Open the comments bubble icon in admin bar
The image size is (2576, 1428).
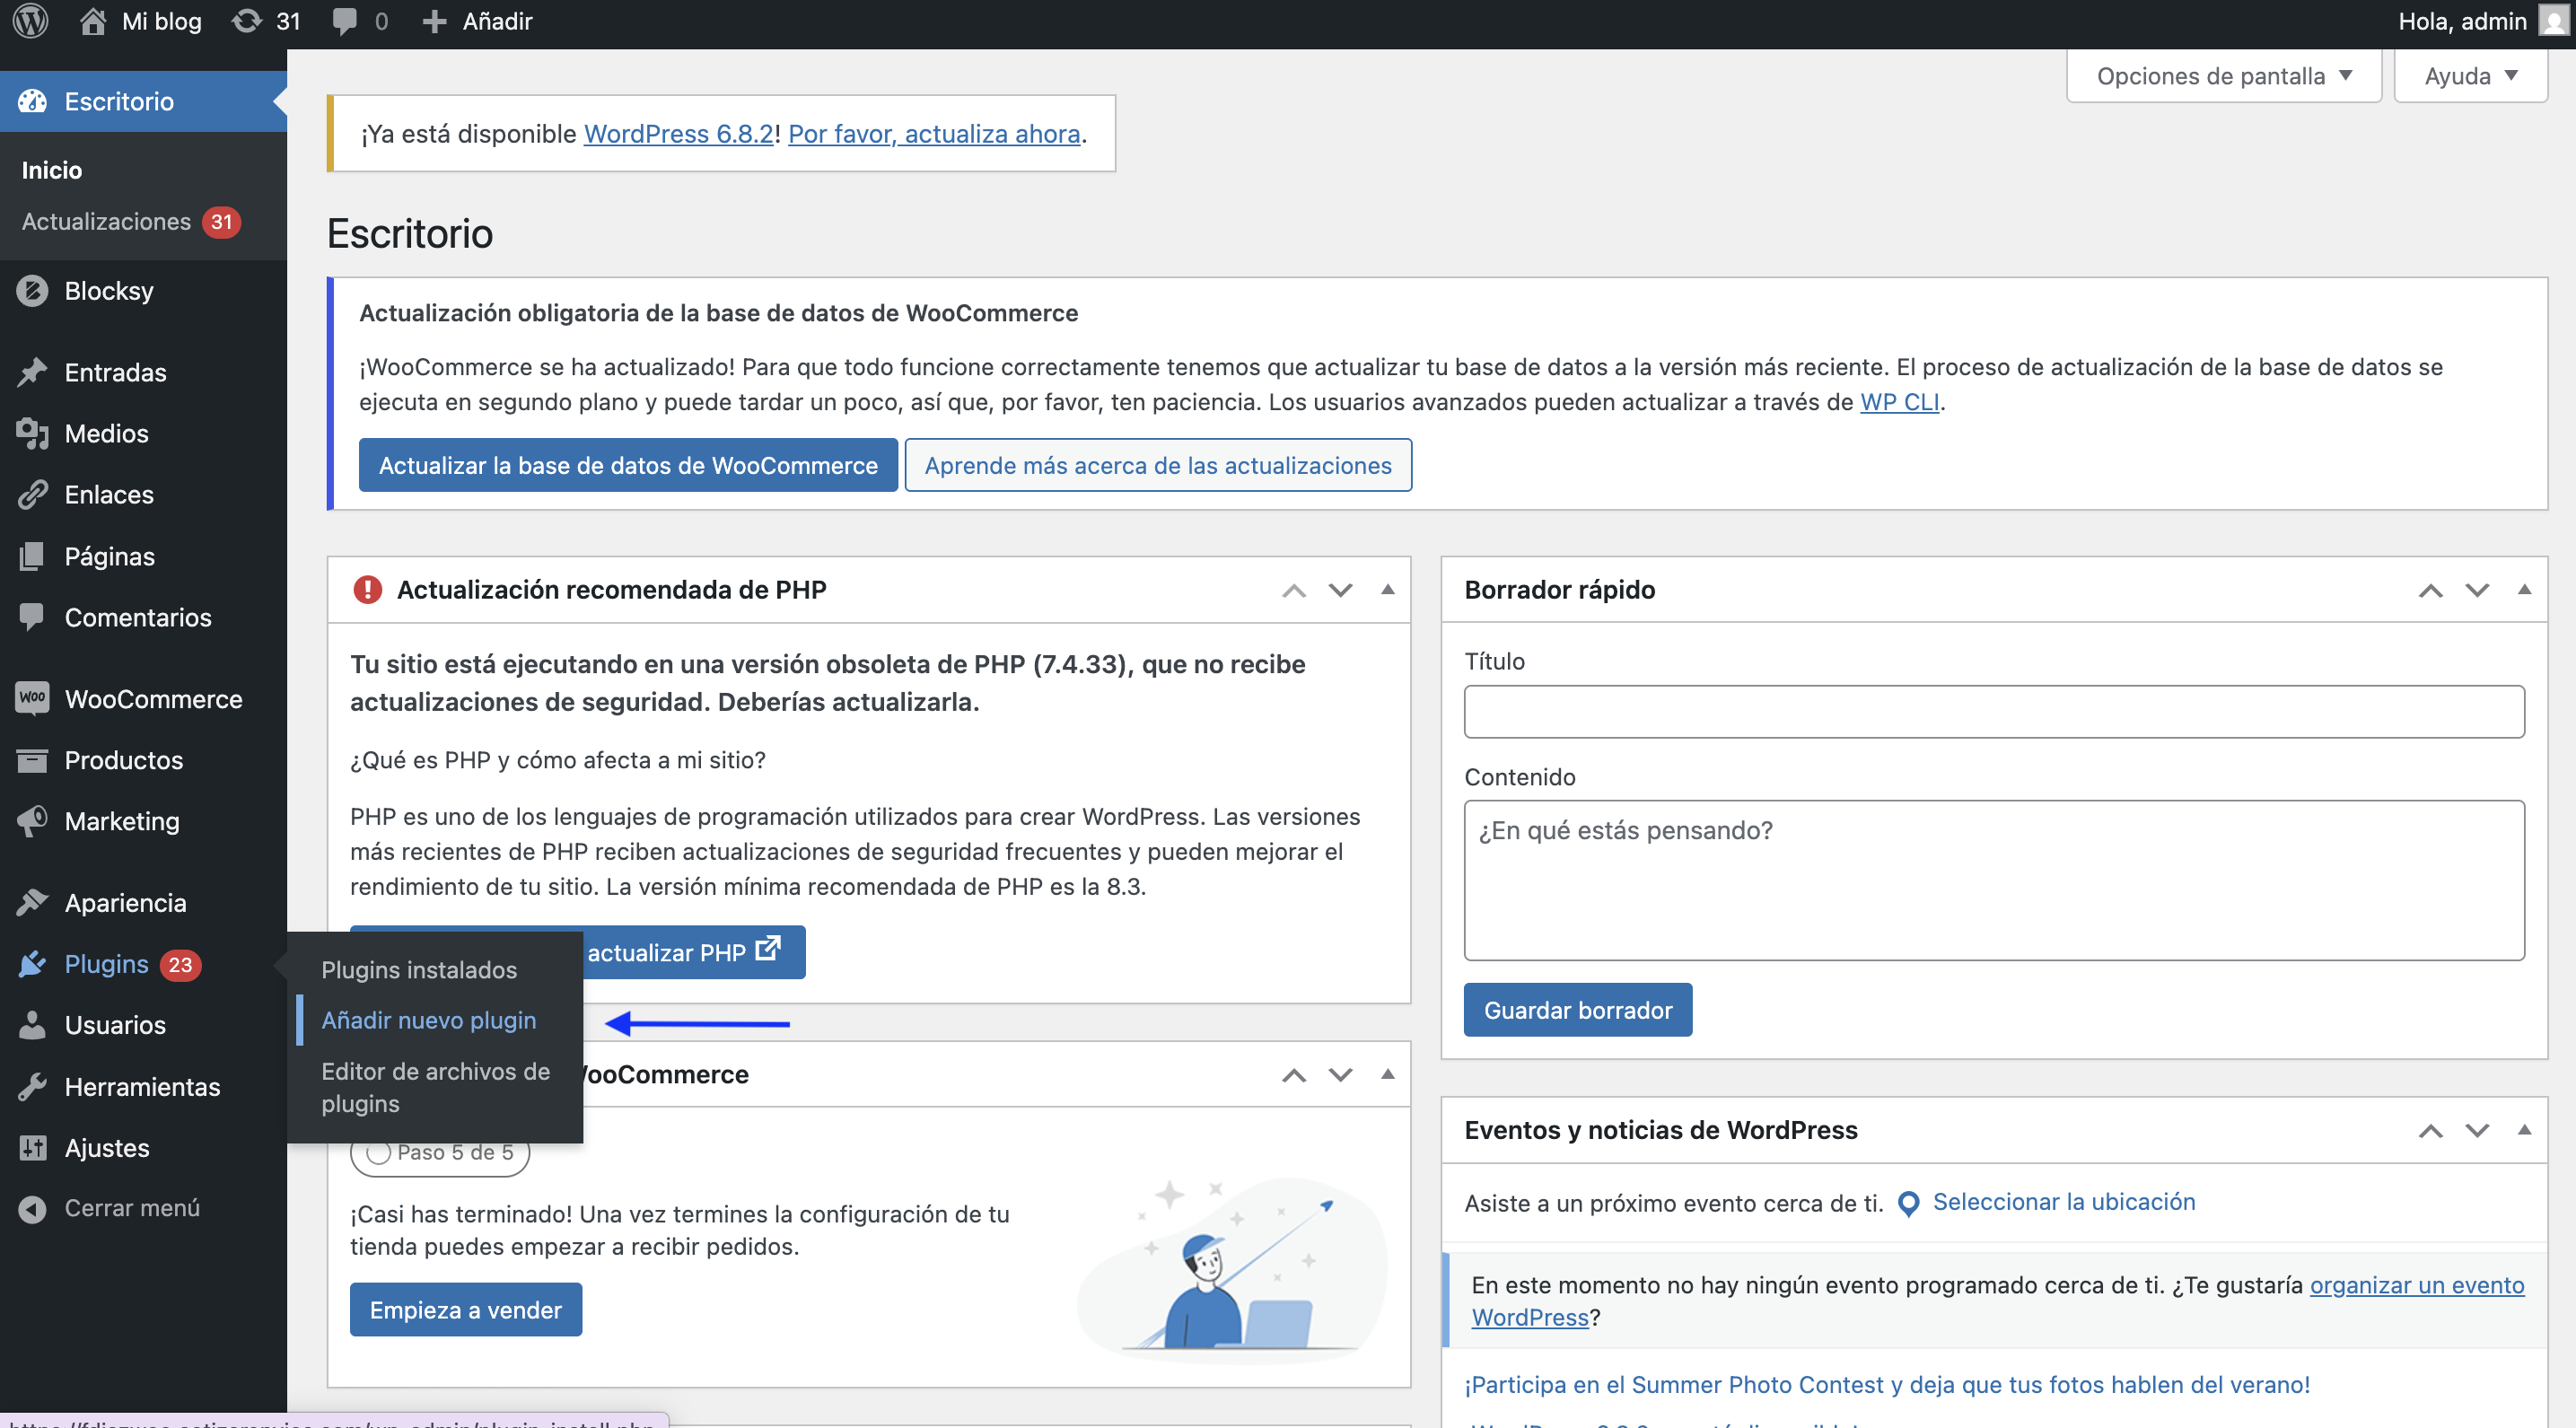pos(344,22)
